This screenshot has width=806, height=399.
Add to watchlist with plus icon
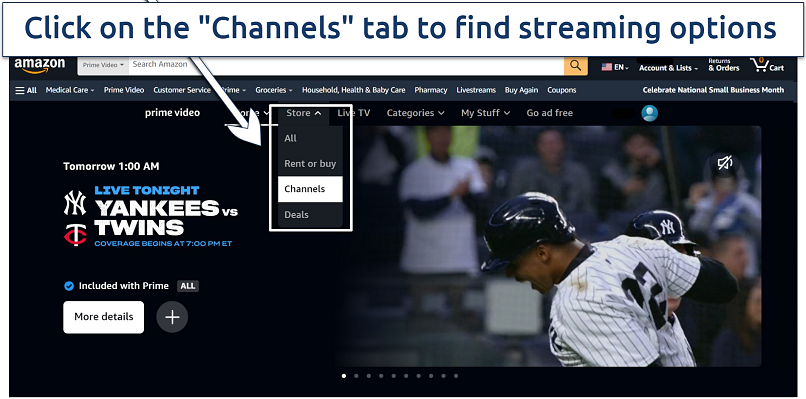(172, 317)
